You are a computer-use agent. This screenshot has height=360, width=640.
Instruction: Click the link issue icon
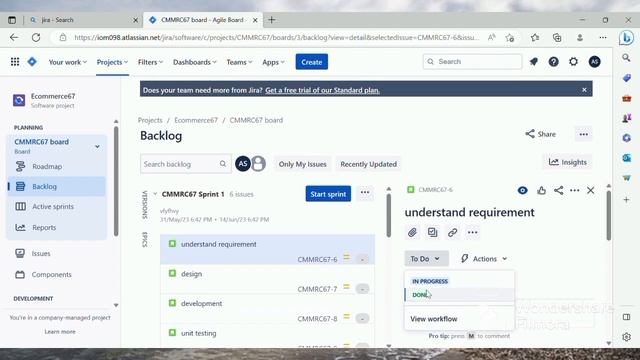pyautogui.click(x=452, y=232)
